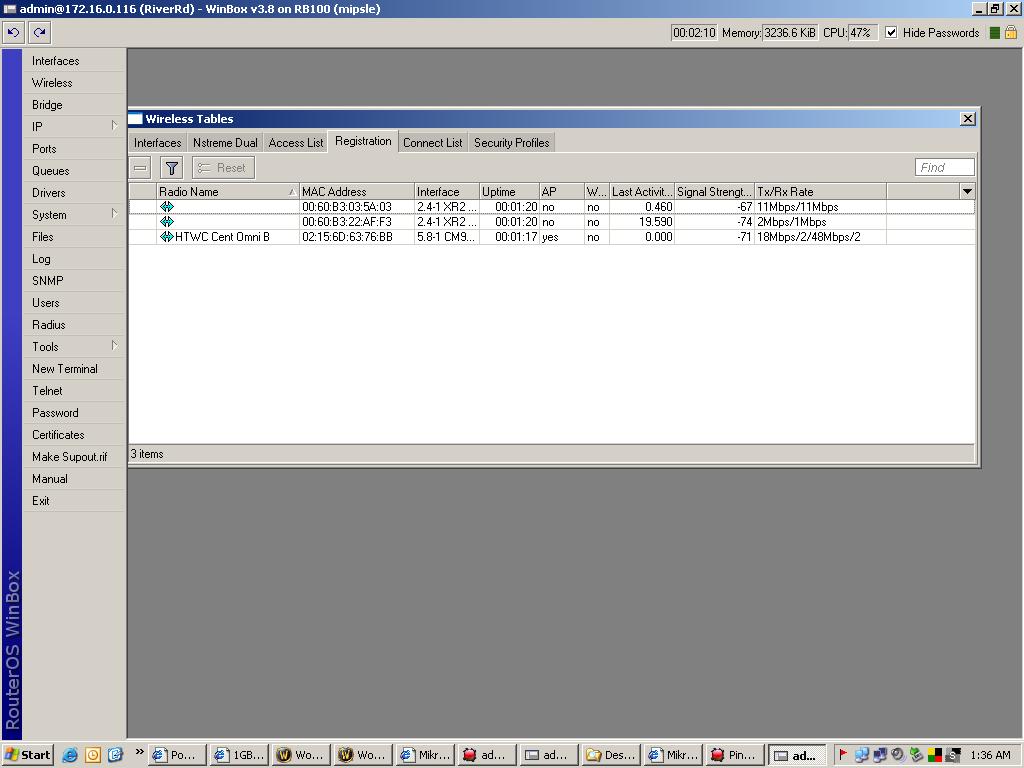Image resolution: width=1024 pixels, height=768 pixels.
Task: Expand the System submenu
Action: 114,214
